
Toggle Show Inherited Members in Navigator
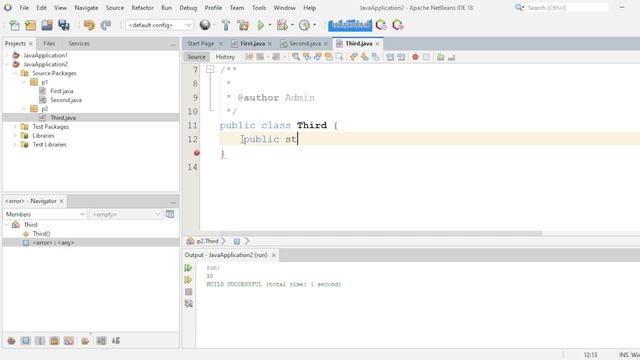pyautogui.click(x=11, y=341)
